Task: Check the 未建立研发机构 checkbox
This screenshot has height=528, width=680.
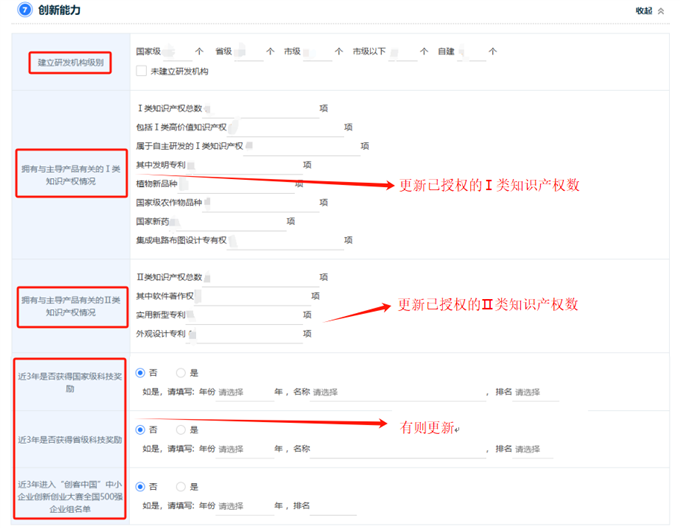Action: 141,71
